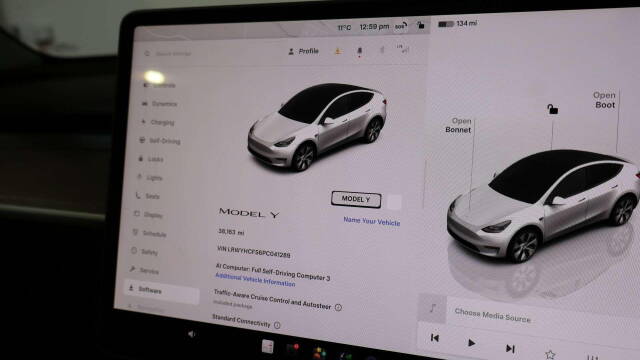Screen dimensions: 640x360
Task: Show info for Traffic-Aware Cruise Control and Autosteer
Action: point(338,307)
